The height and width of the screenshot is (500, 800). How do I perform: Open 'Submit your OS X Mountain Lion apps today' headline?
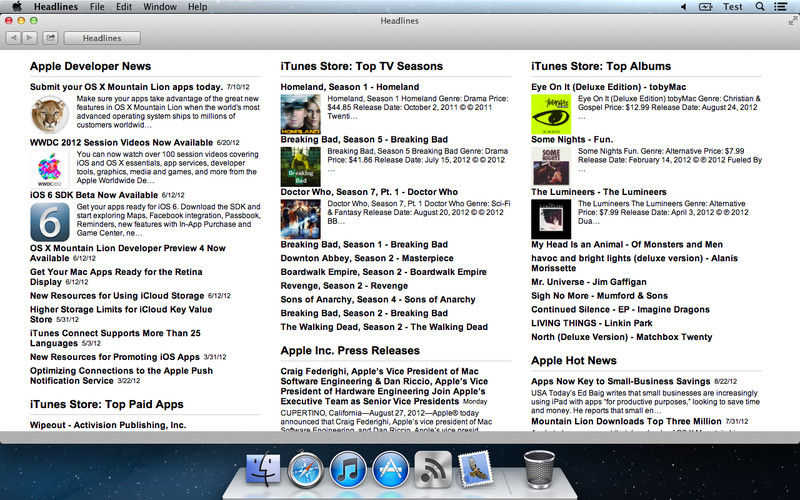126,87
